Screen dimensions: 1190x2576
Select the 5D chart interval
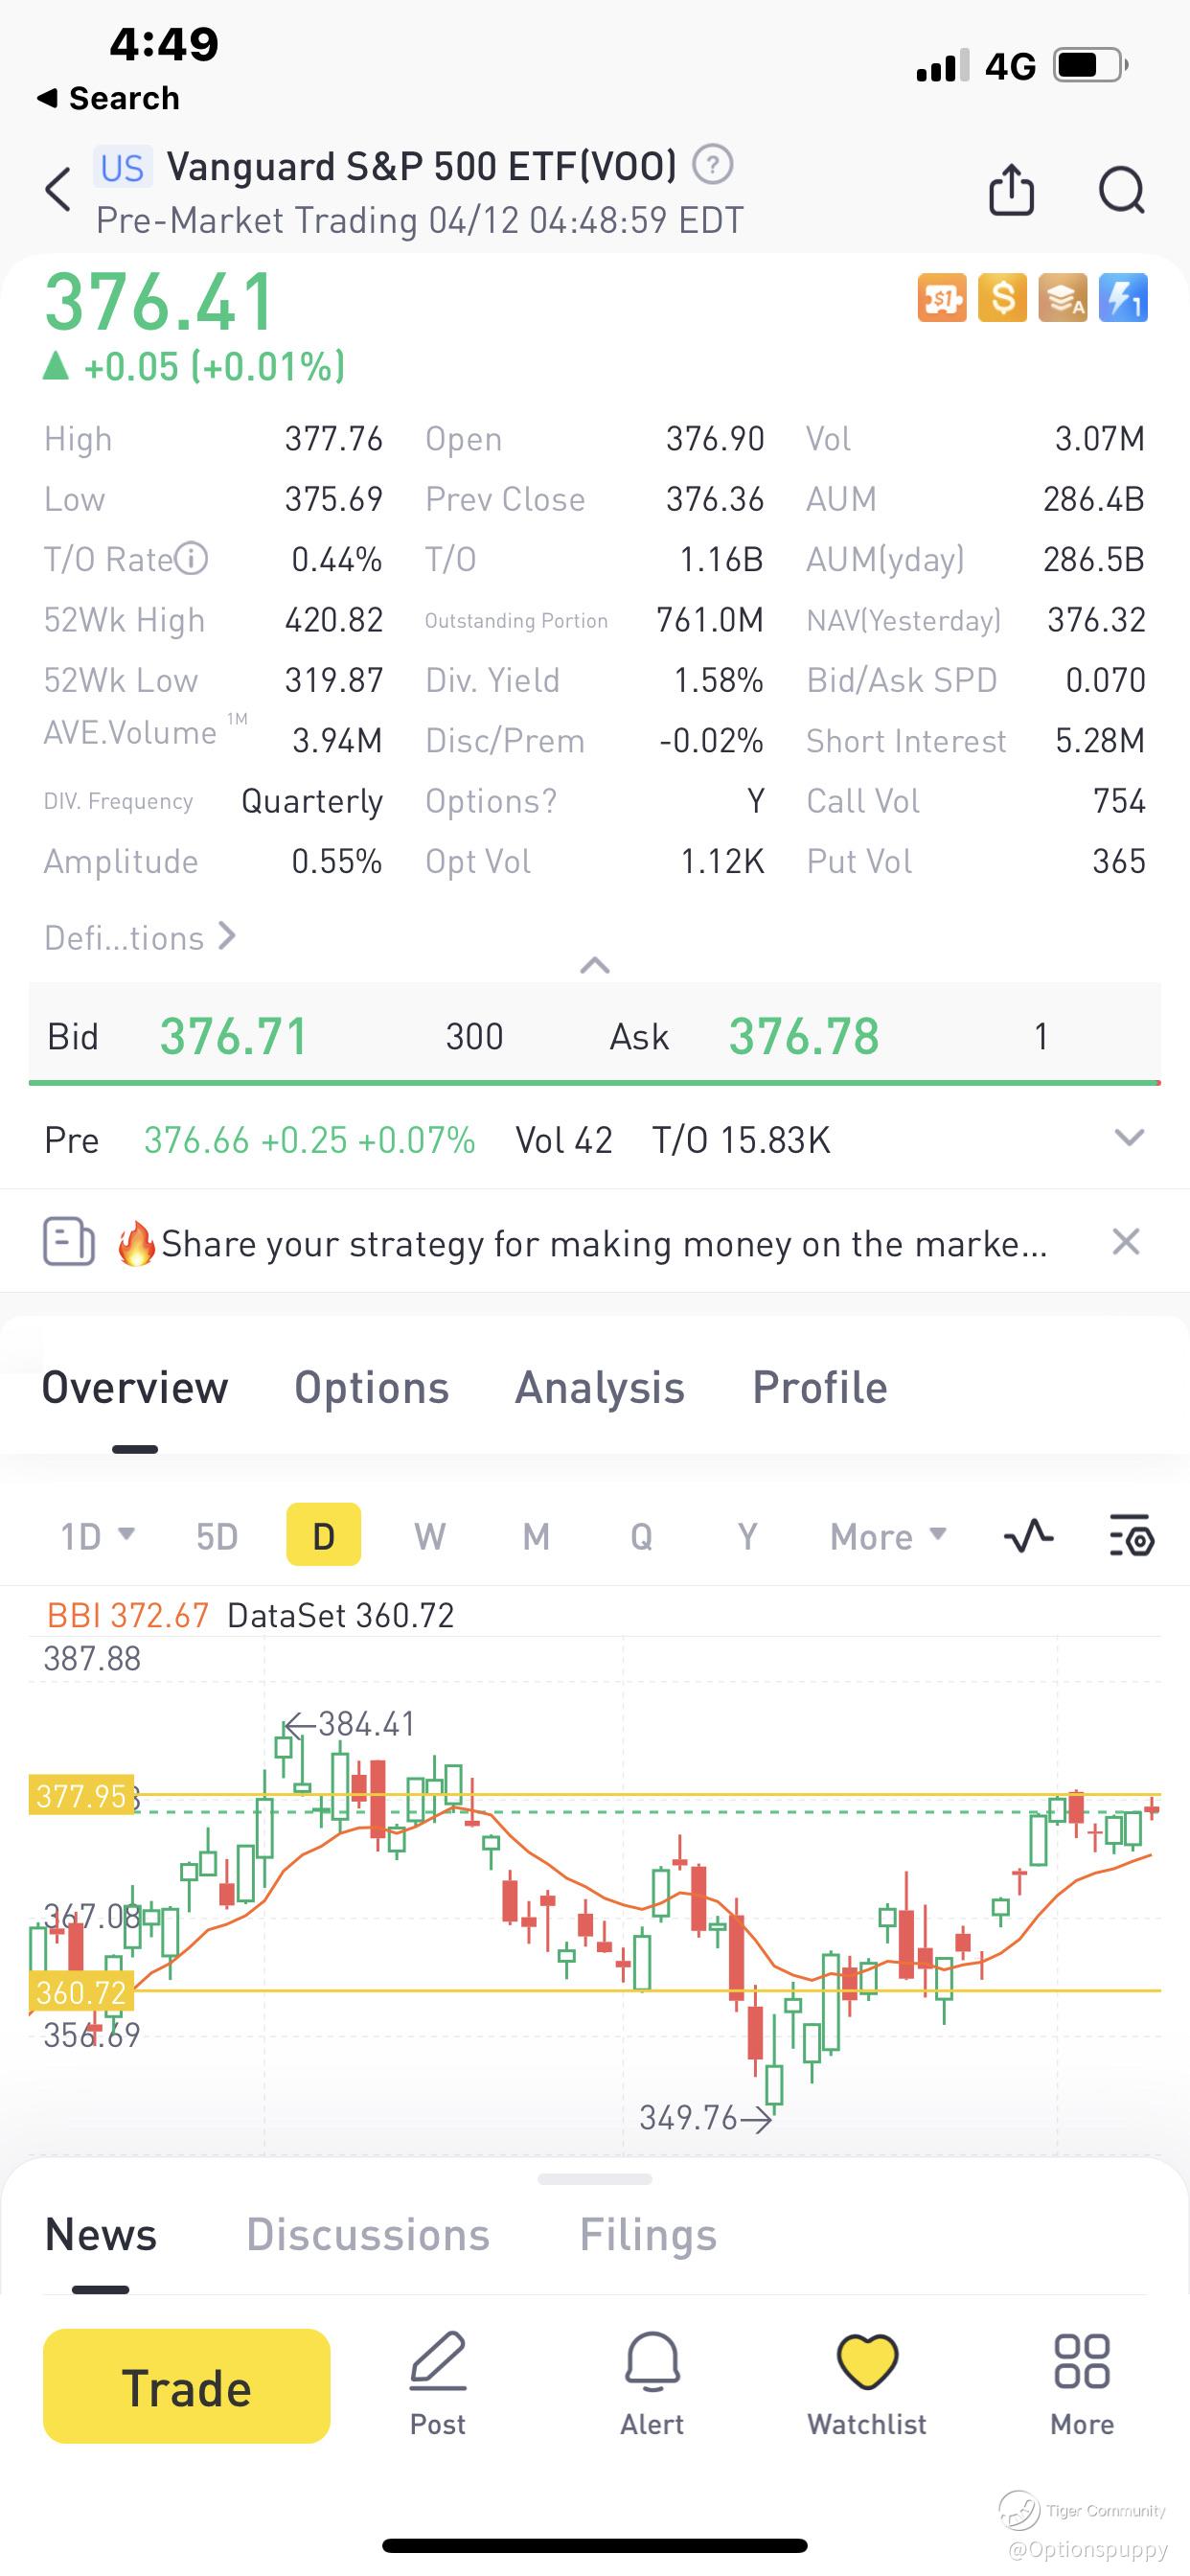click(x=216, y=1536)
